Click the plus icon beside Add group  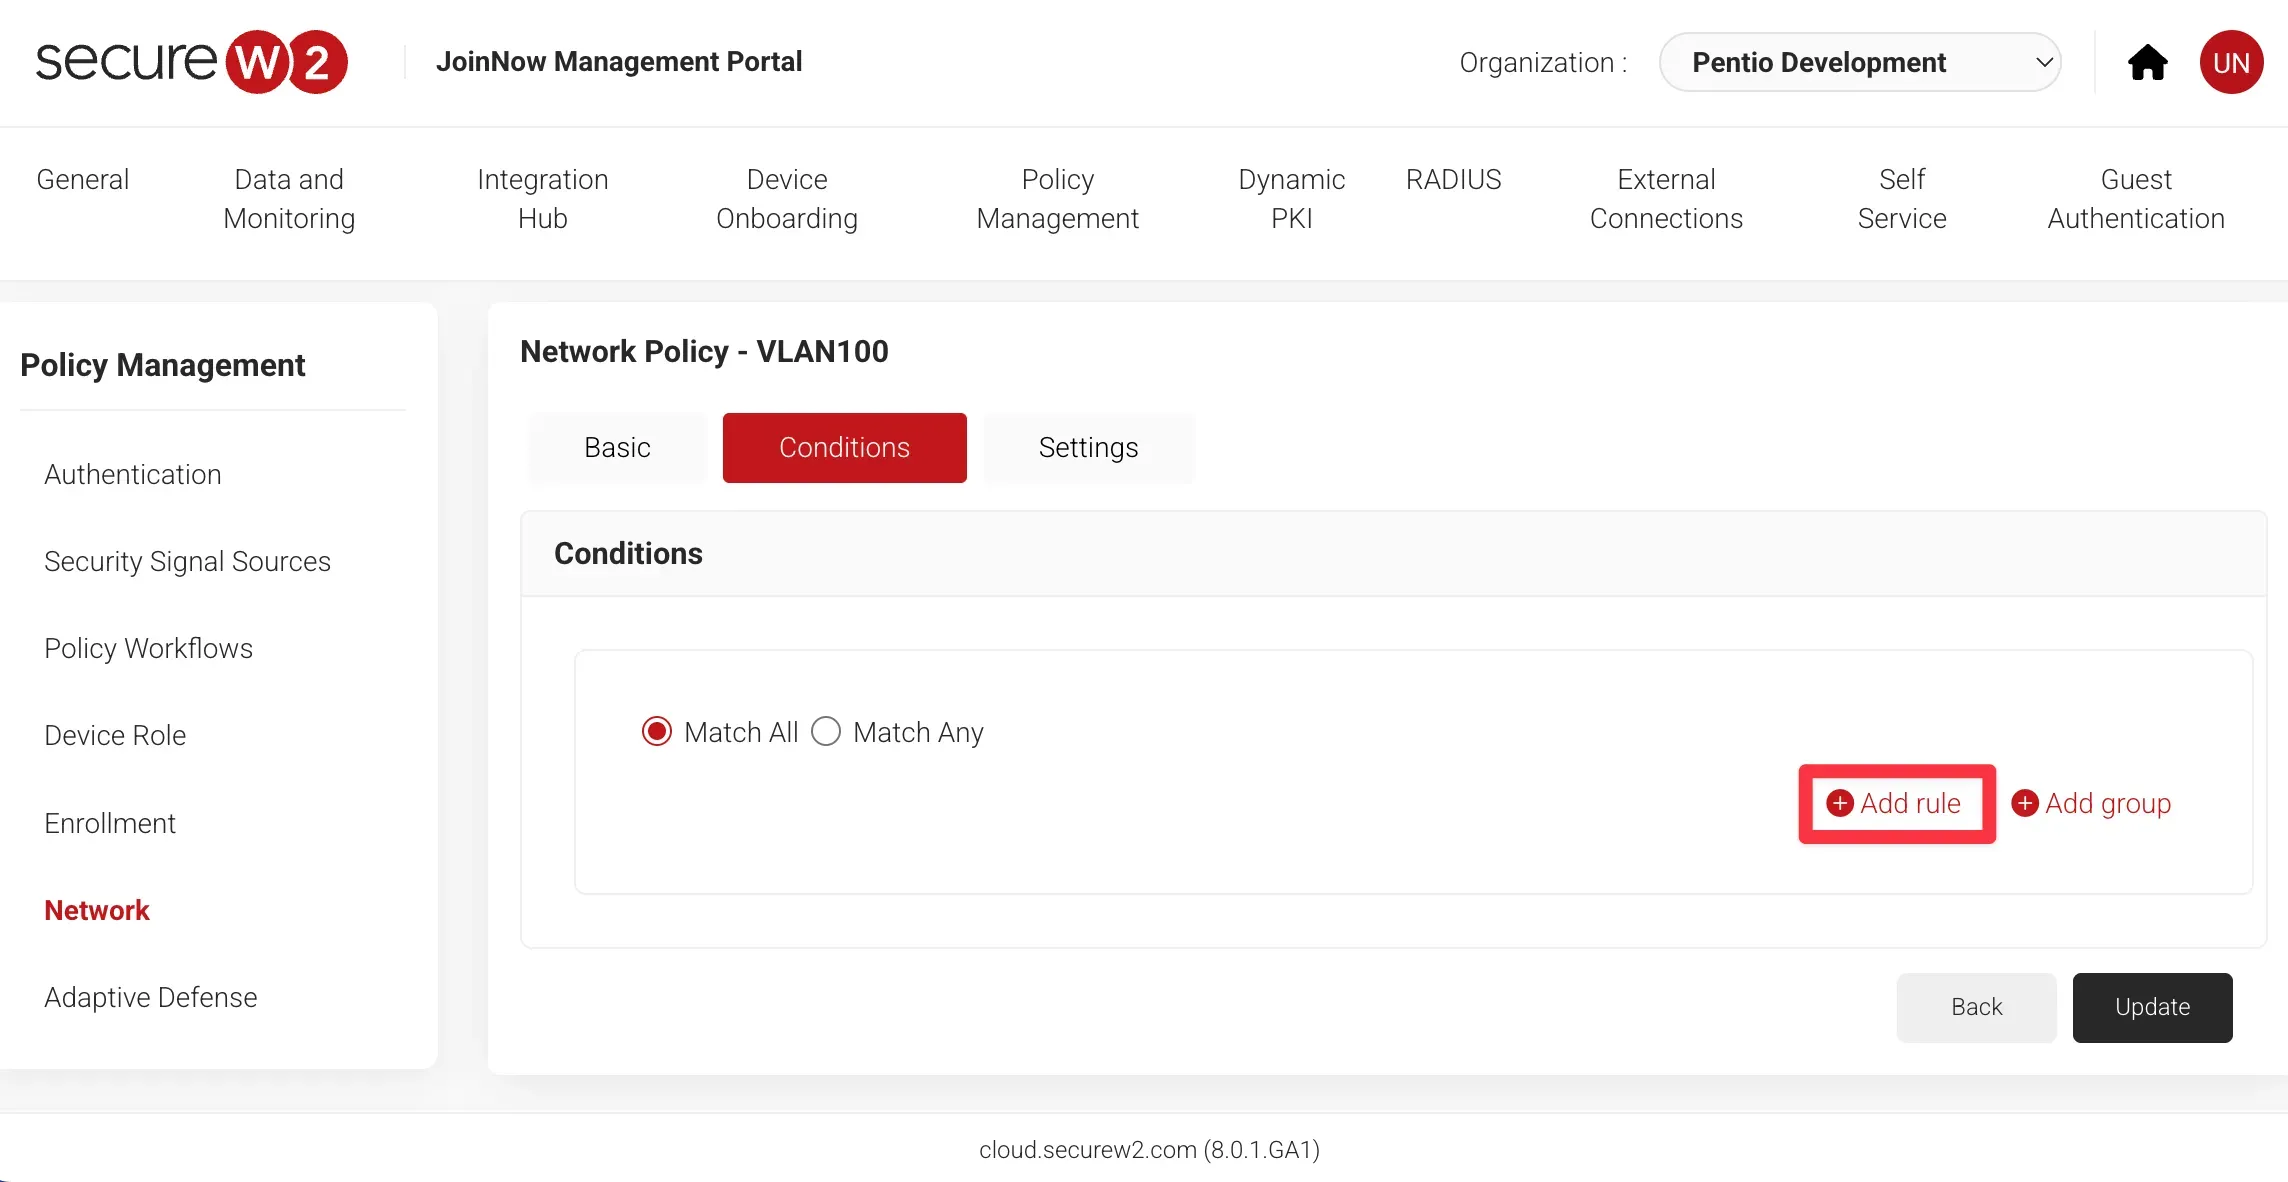click(2024, 803)
